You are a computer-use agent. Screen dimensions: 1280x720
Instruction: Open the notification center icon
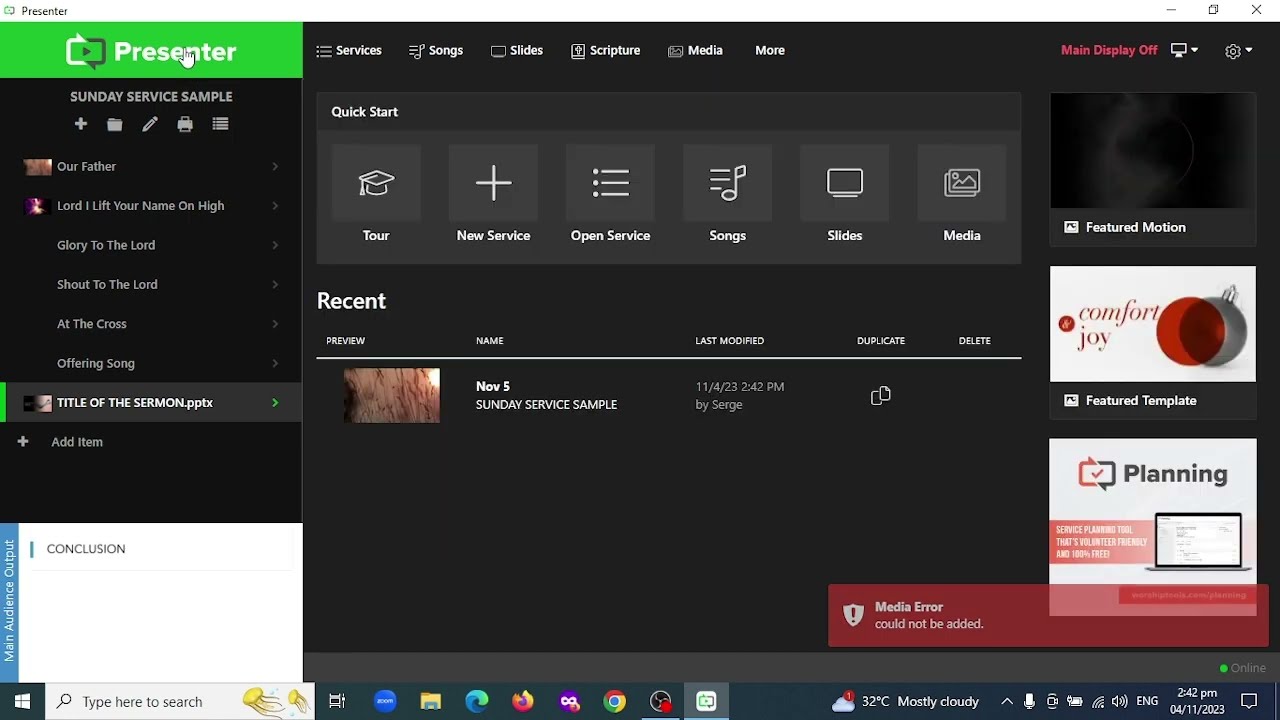(1249, 702)
